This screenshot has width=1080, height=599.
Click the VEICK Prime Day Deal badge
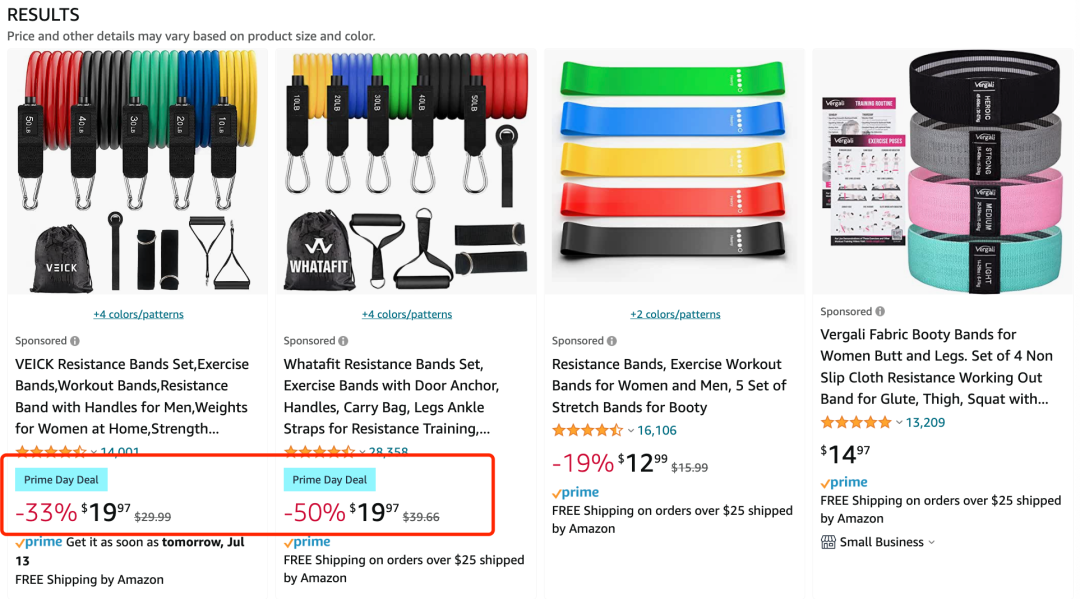tap(61, 480)
